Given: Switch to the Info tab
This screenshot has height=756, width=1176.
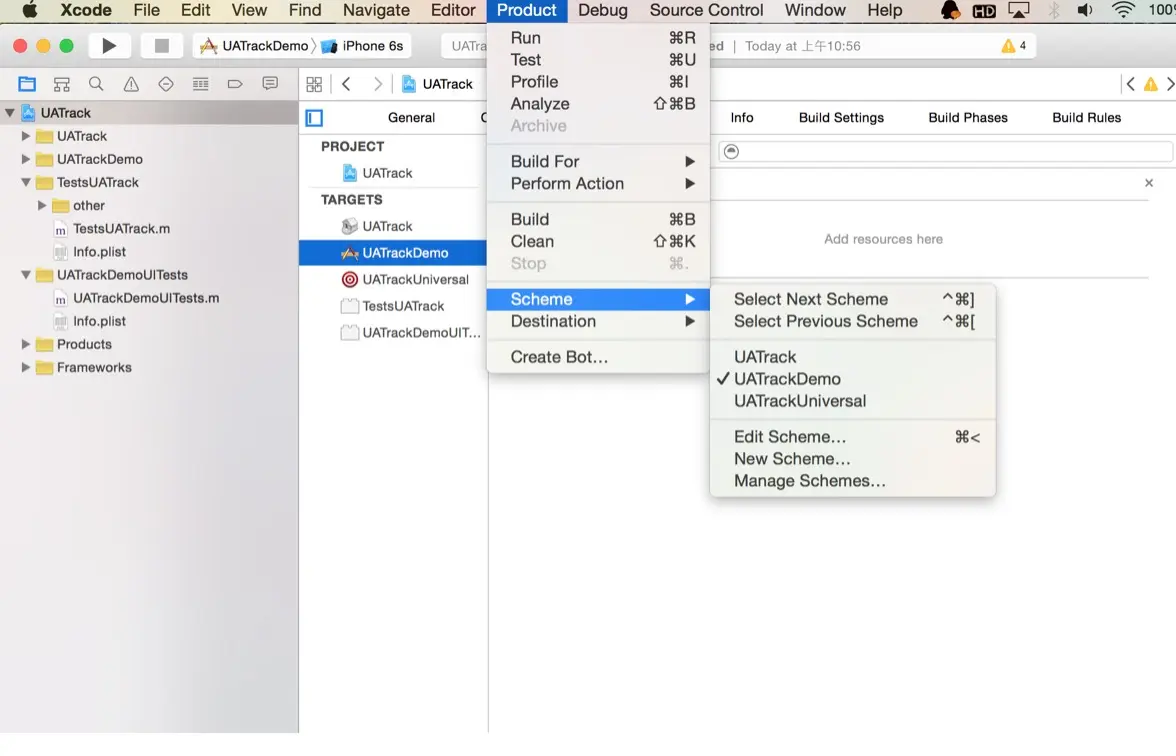Looking at the screenshot, I should [742, 118].
